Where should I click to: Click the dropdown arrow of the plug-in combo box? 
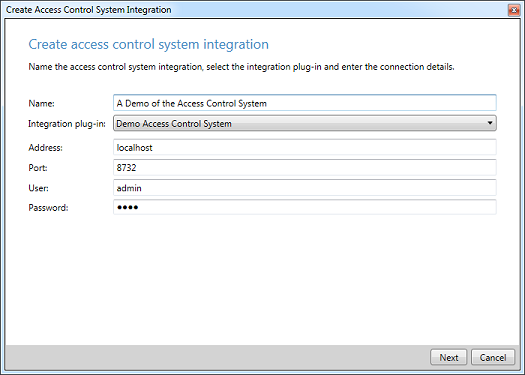tap(490, 123)
